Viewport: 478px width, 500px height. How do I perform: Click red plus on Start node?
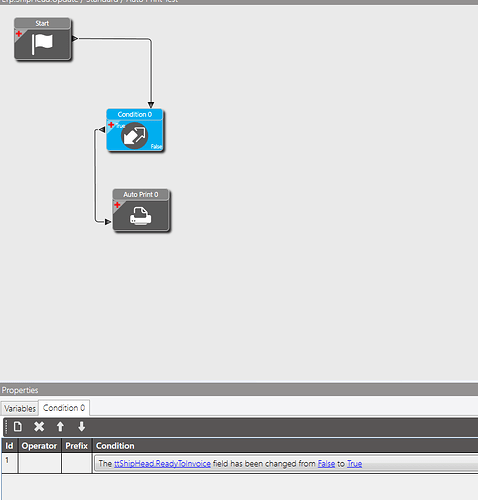(x=19, y=33)
